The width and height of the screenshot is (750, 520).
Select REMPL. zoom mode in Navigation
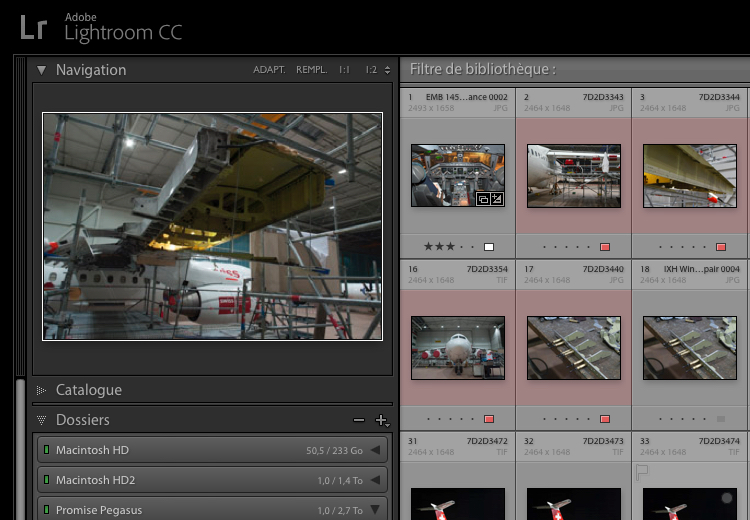tap(311, 70)
